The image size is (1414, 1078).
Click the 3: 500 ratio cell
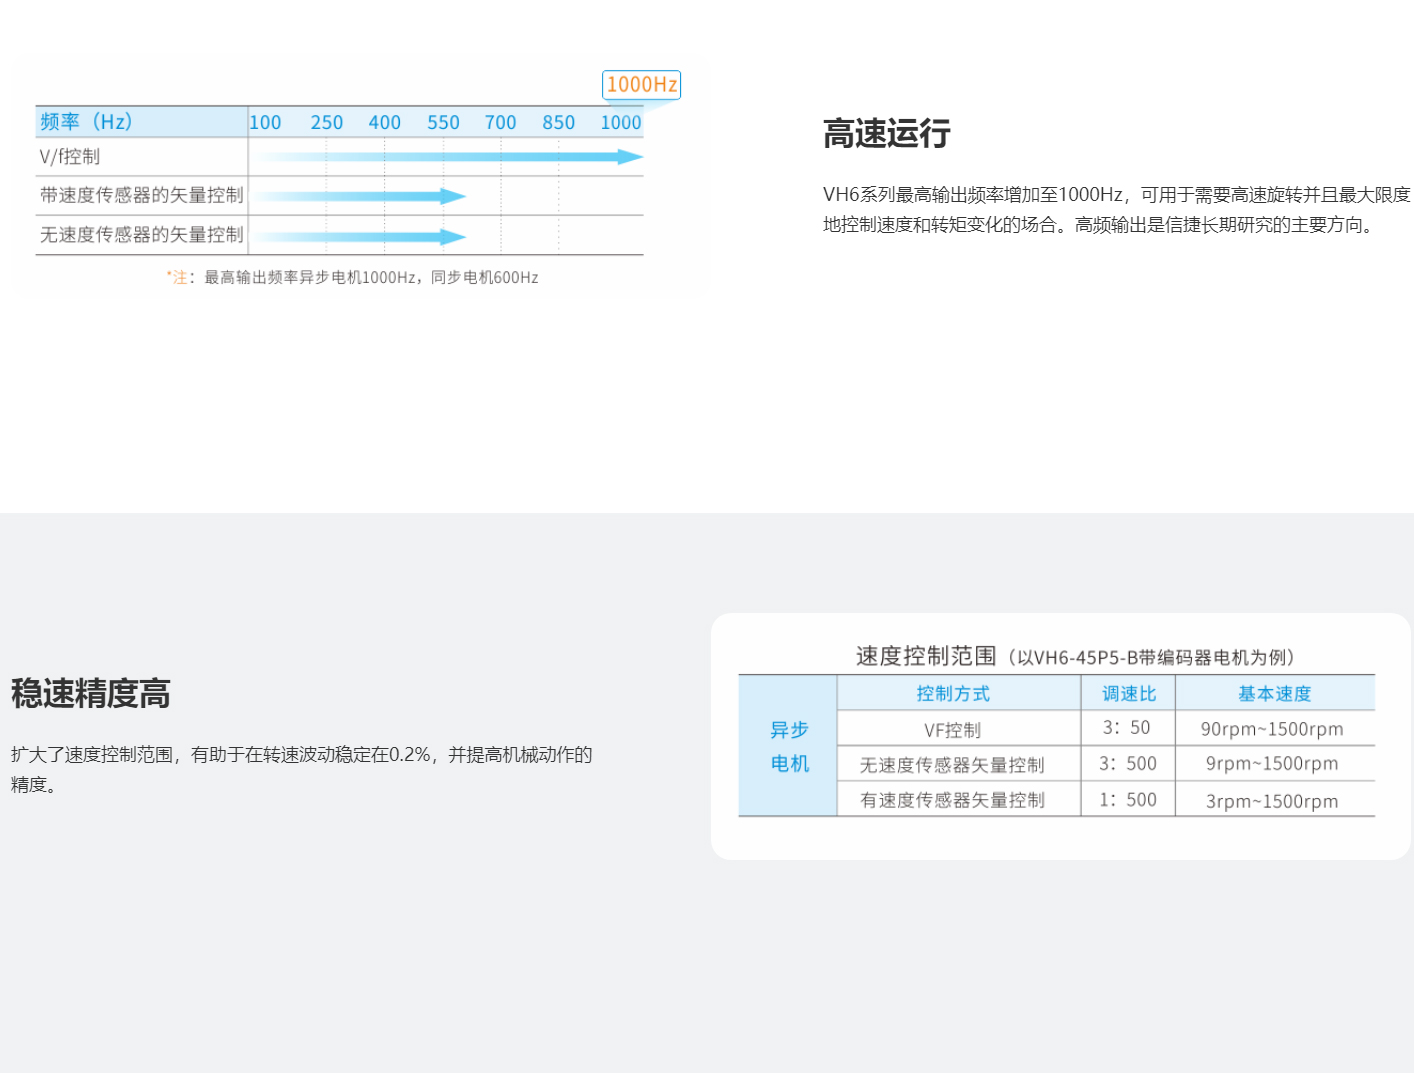pos(1127,764)
